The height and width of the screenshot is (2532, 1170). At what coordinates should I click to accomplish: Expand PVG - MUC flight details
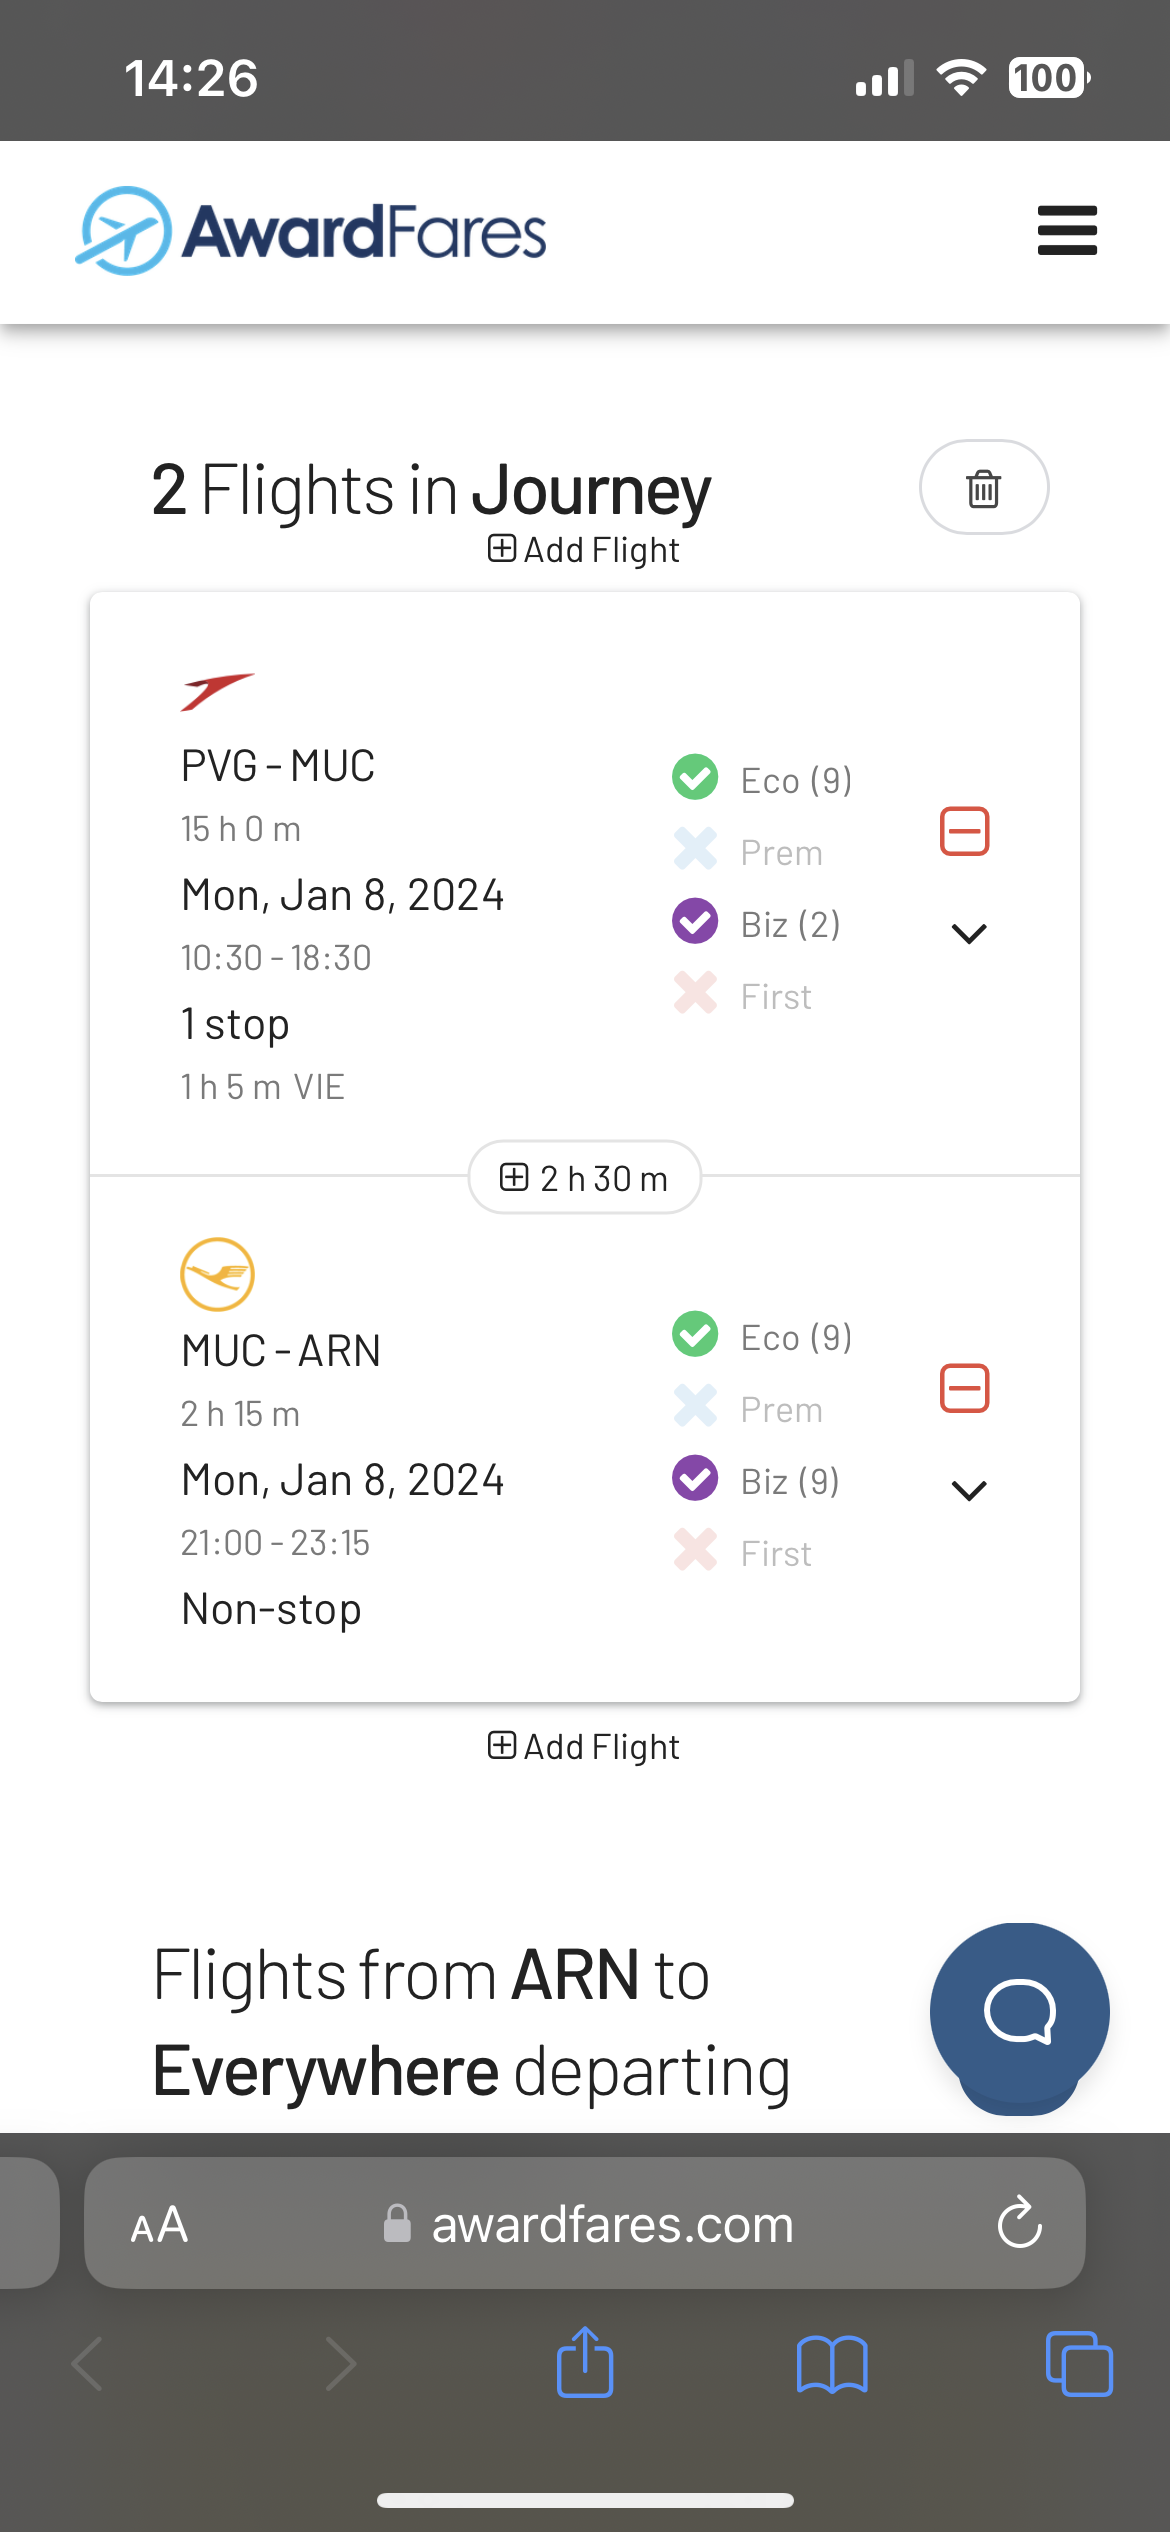coord(969,934)
